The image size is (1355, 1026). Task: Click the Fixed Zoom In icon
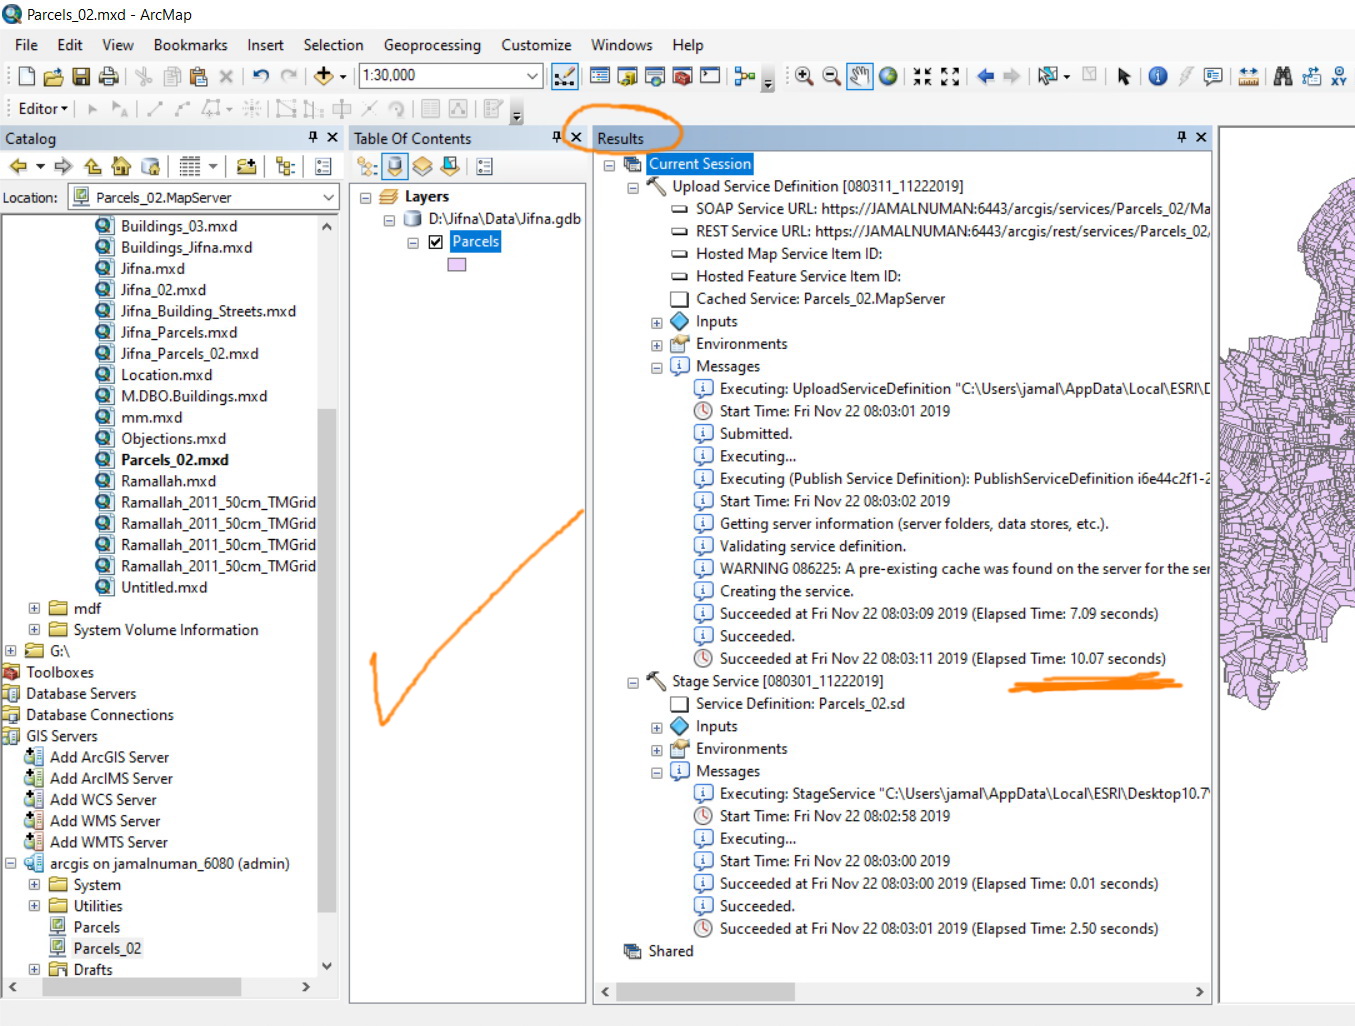922,76
